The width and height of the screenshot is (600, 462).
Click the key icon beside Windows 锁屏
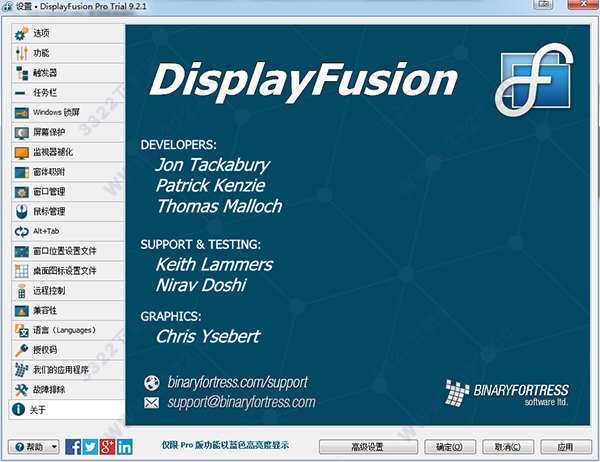click(21, 113)
